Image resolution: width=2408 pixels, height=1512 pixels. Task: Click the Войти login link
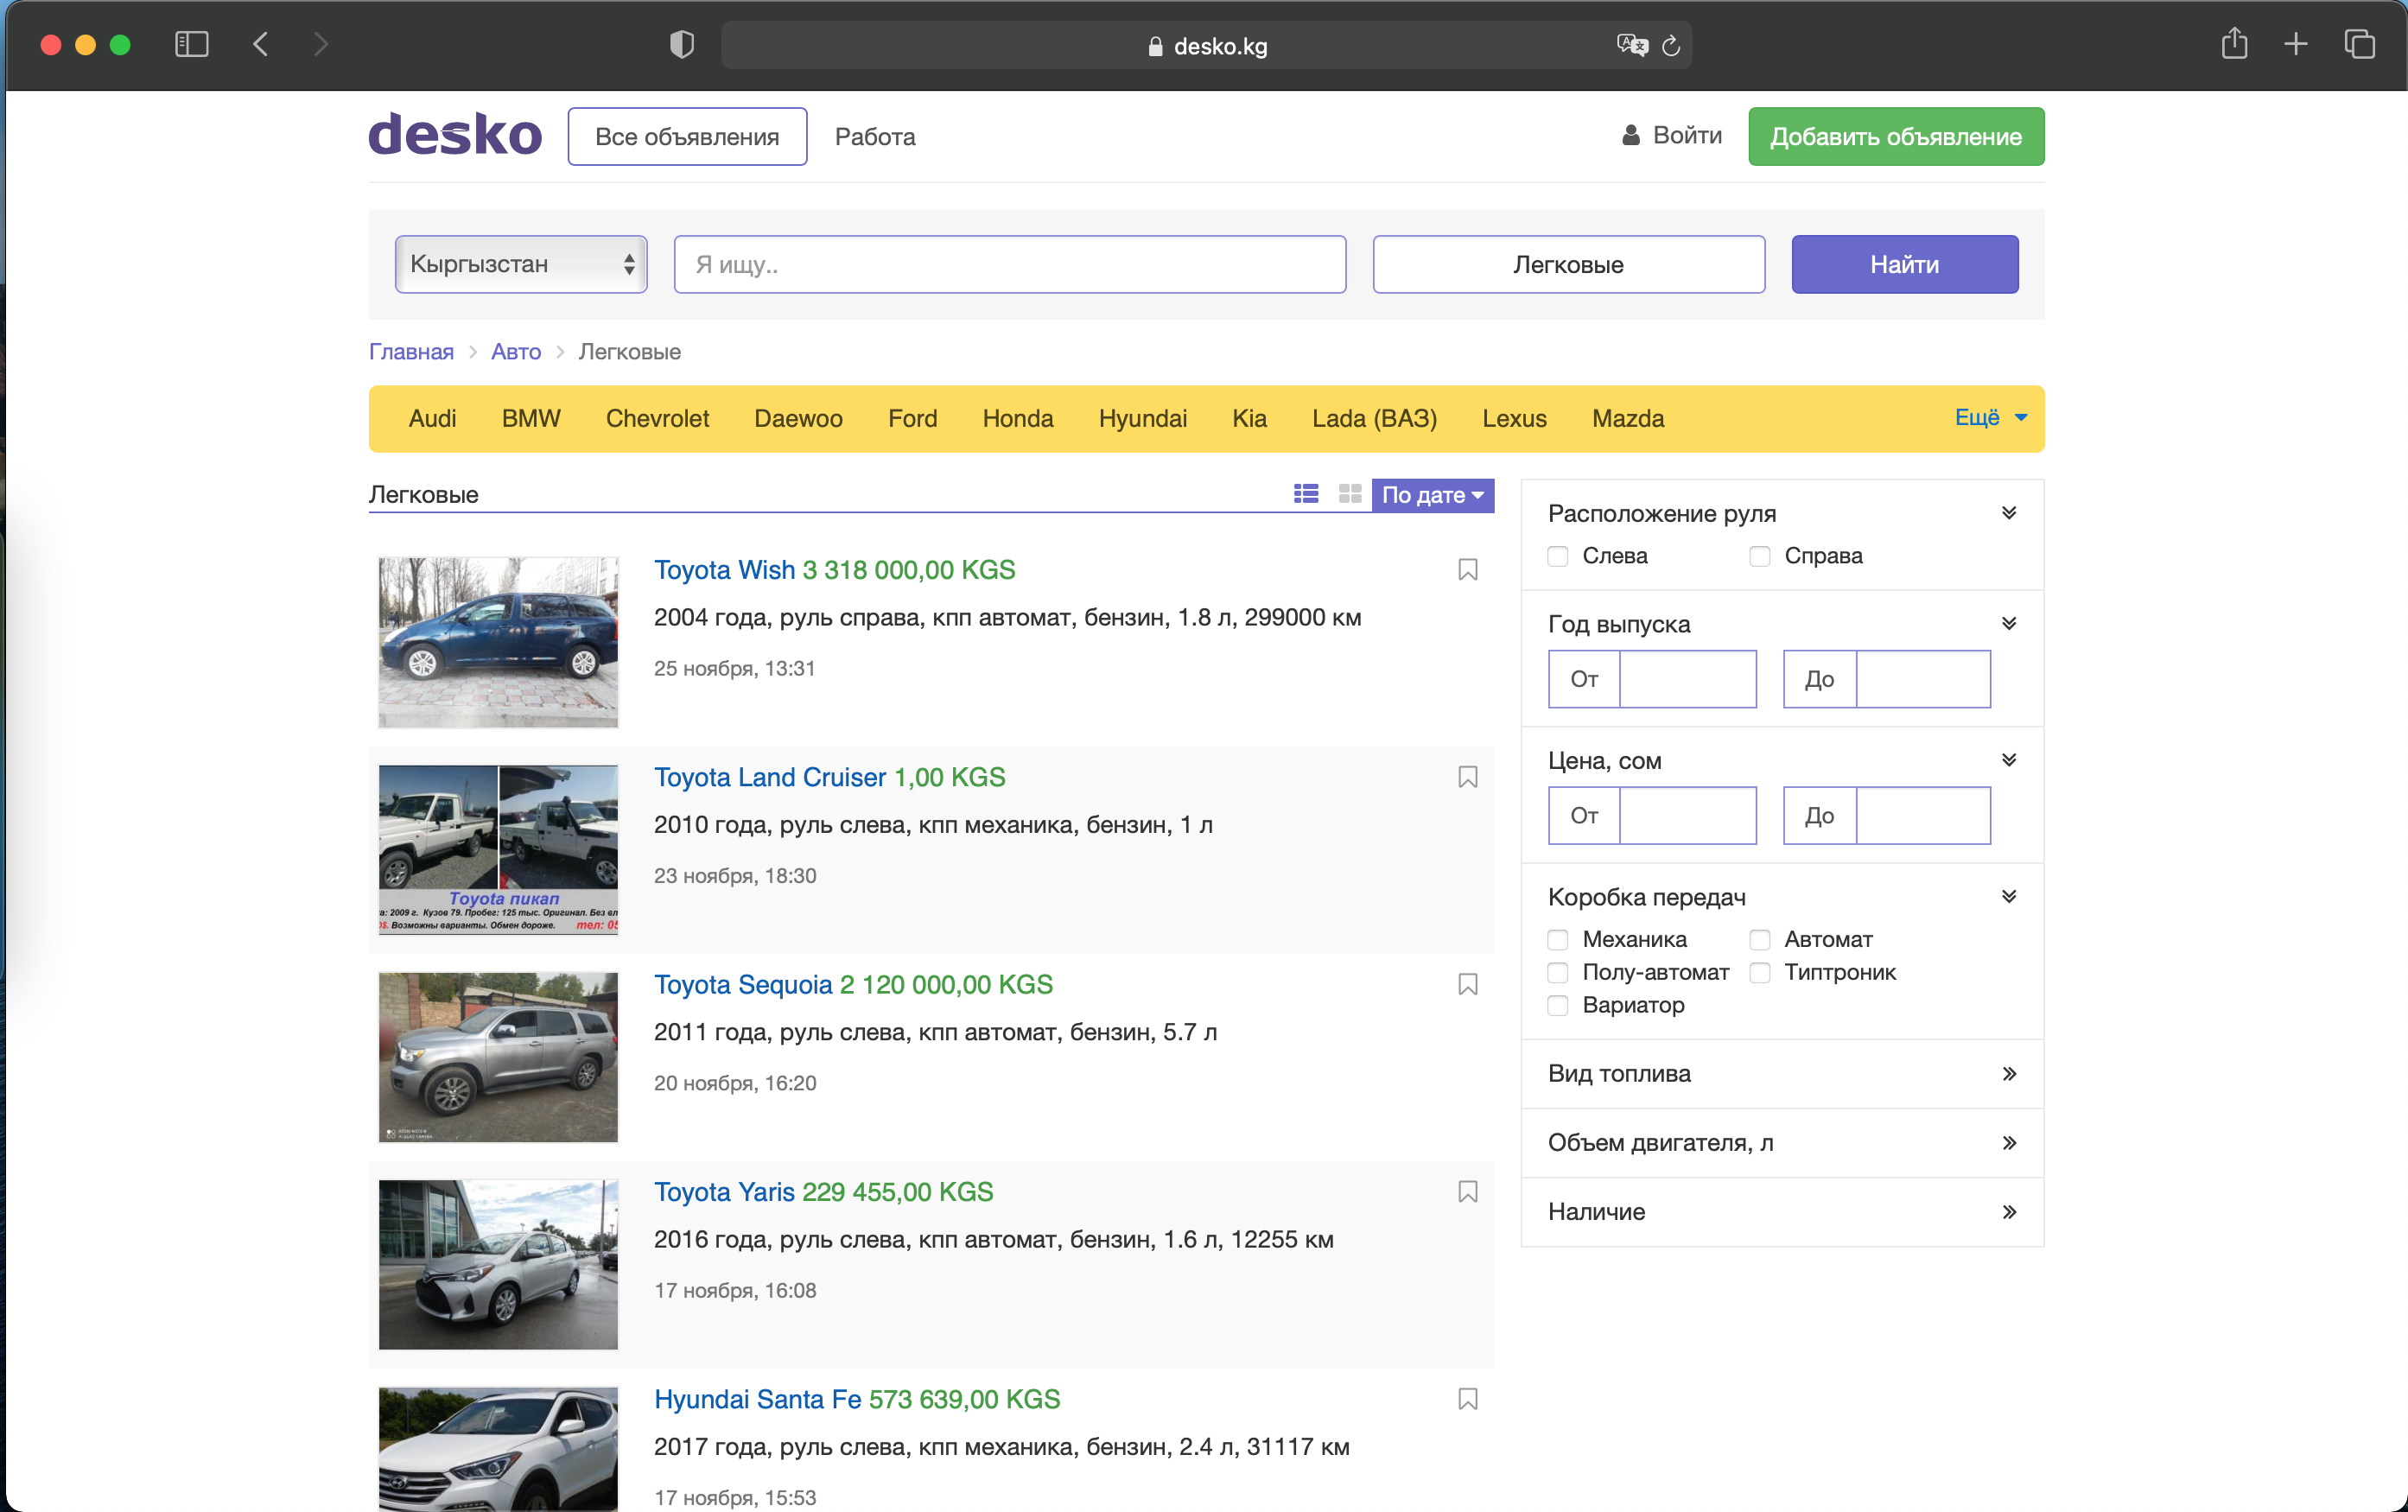(x=1687, y=135)
